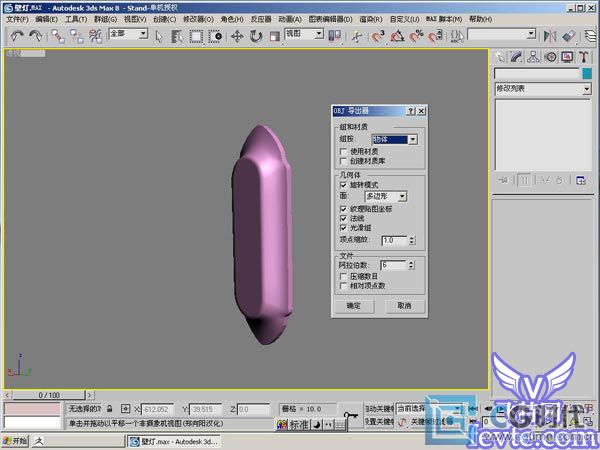Image resolution: width=600 pixels, height=450 pixels.
Task: Adjust the 顶点缩放 spinner arrows
Action: [x=412, y=240]
